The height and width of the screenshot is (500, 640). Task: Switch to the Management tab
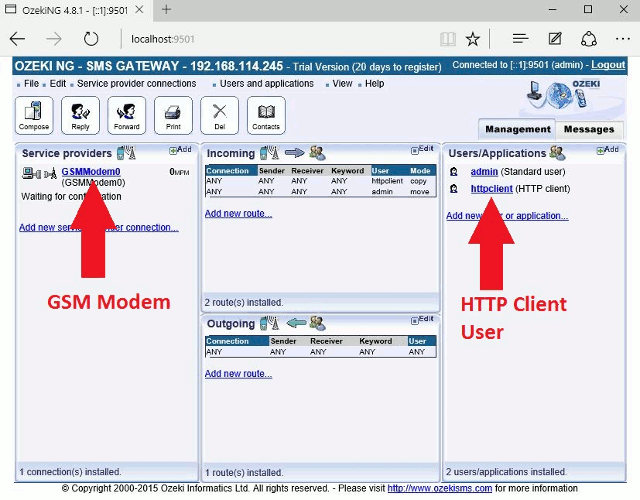coord(517,129)
